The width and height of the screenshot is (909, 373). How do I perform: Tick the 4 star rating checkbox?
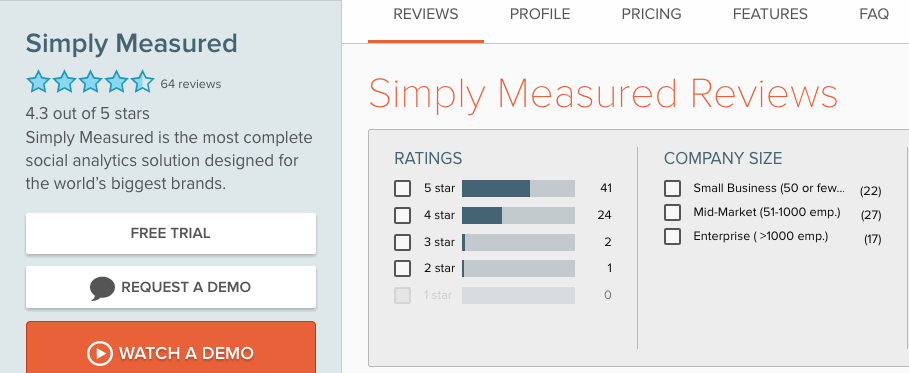tap(402, 215)
